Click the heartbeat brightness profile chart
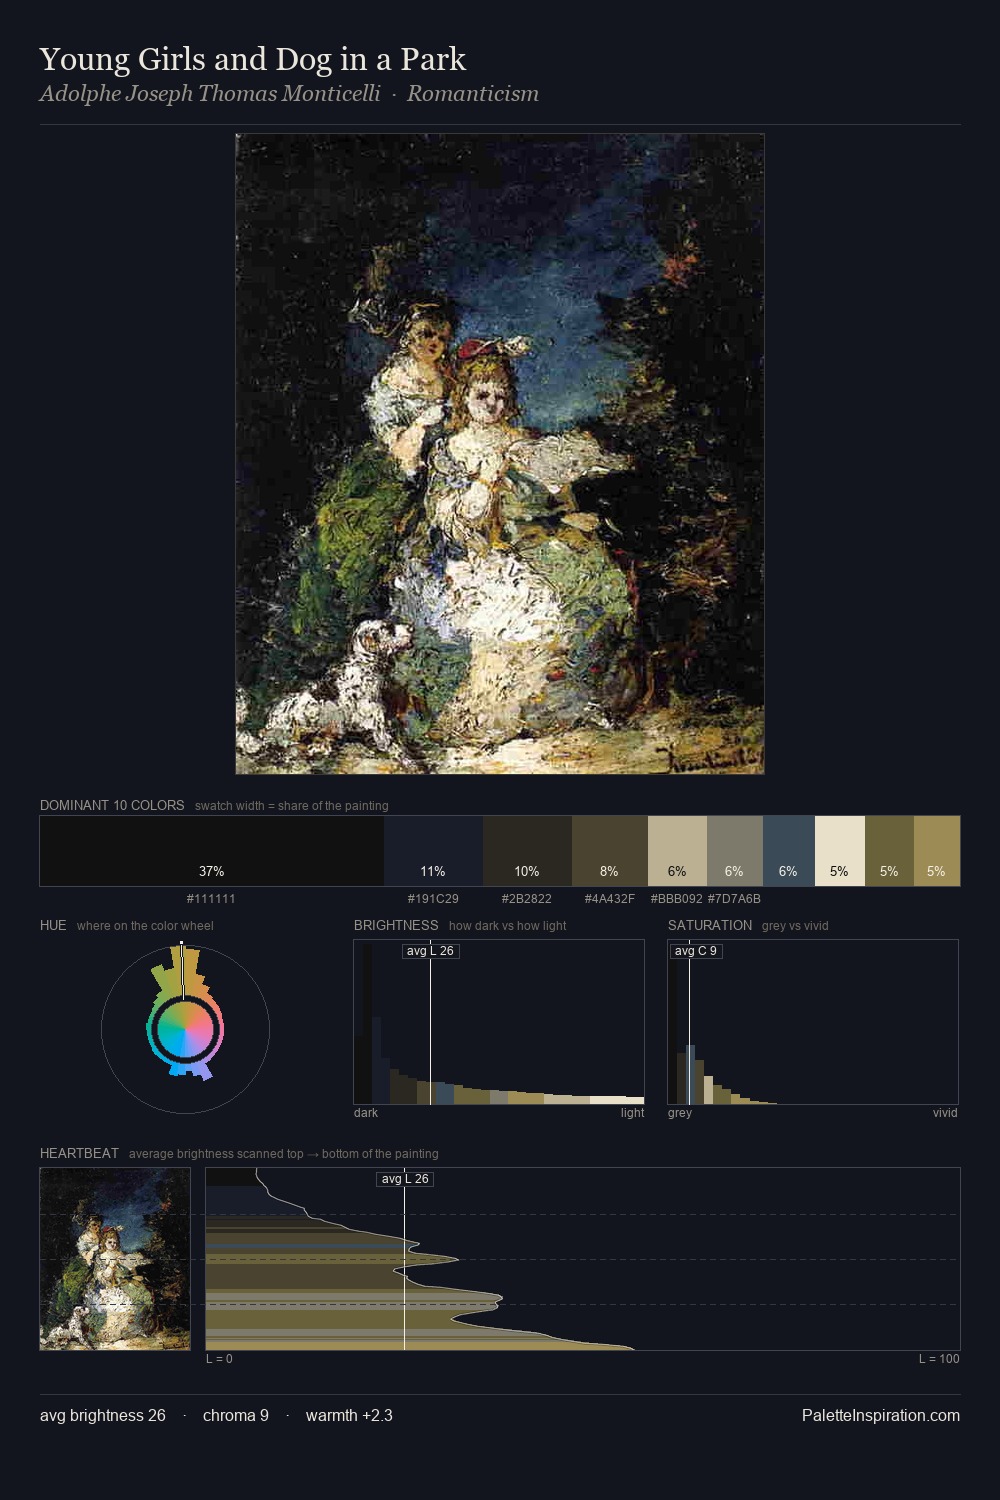The image size is (1000, 1500). point(583,1259)
